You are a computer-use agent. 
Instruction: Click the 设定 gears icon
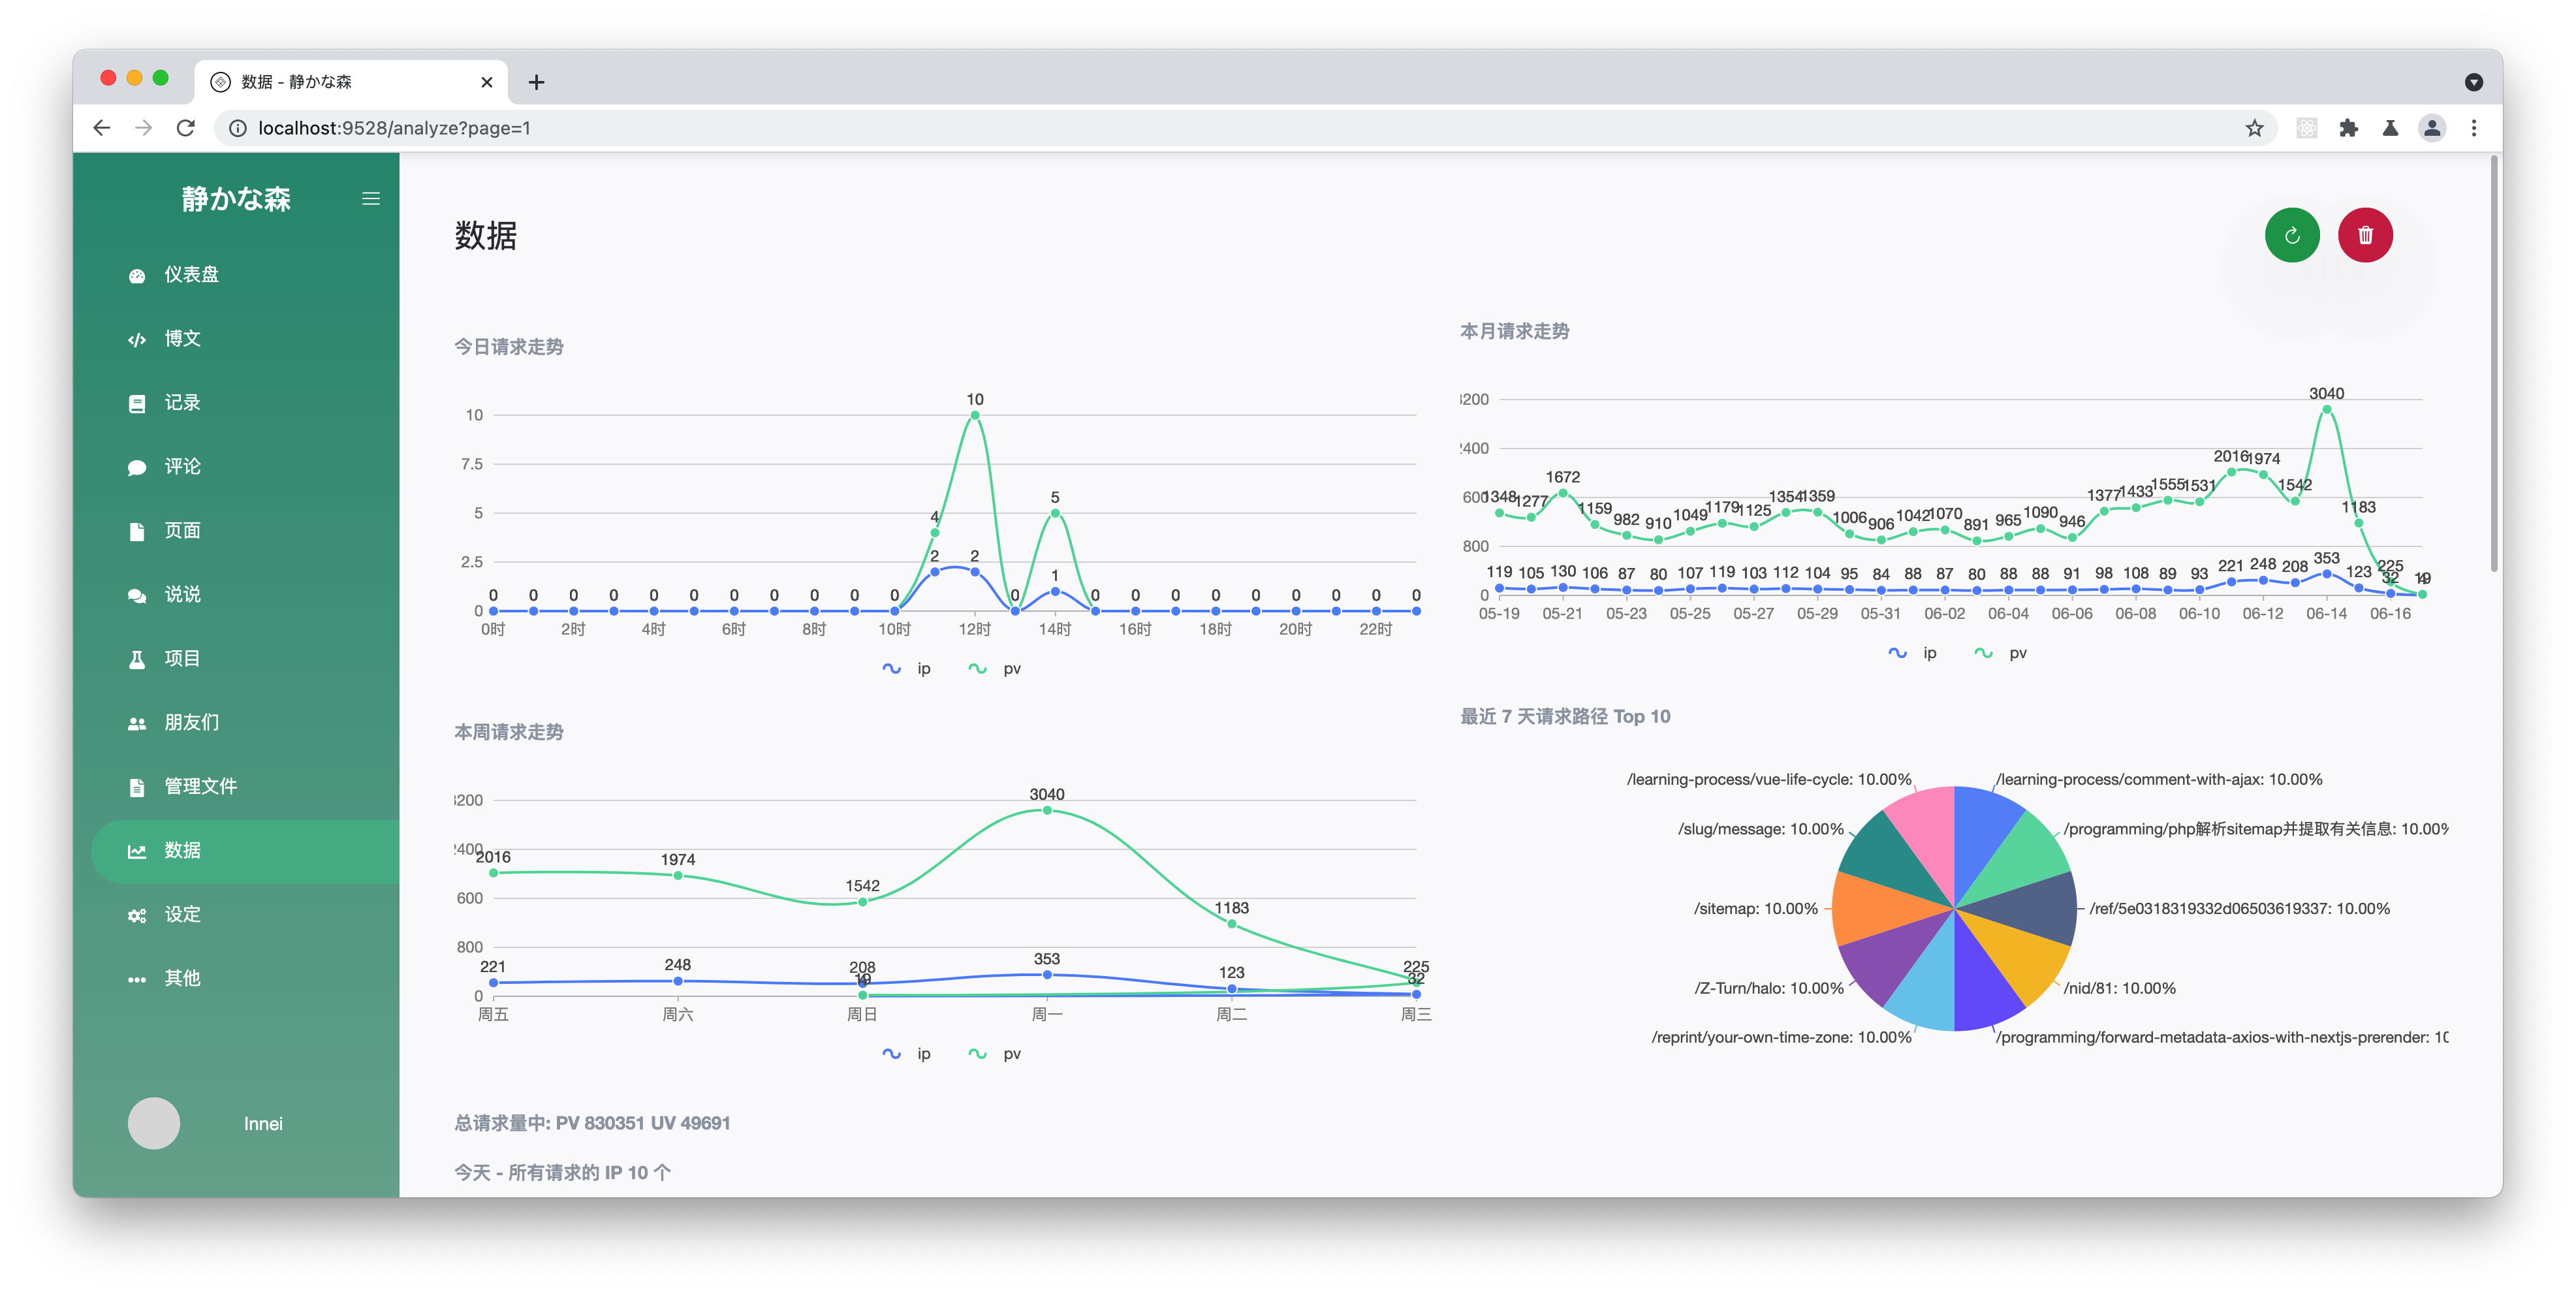137,915
